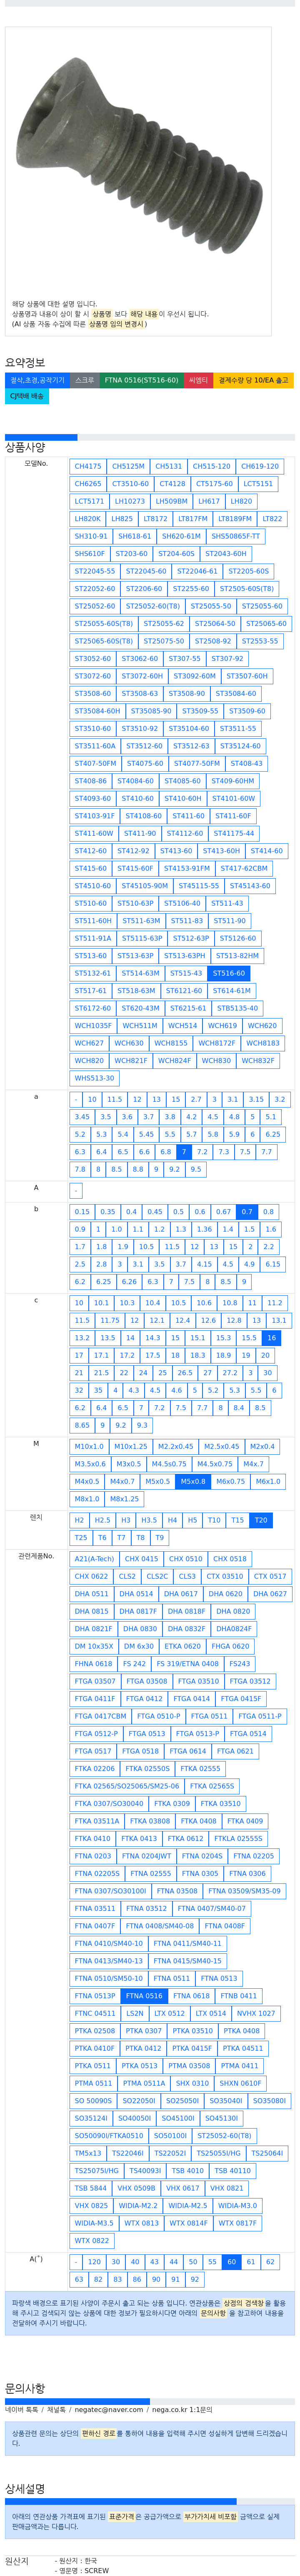Screen dimensions: 300x2576
Task: Select the WHS513-30 model chip
Action: click(x=94, y=1078)
